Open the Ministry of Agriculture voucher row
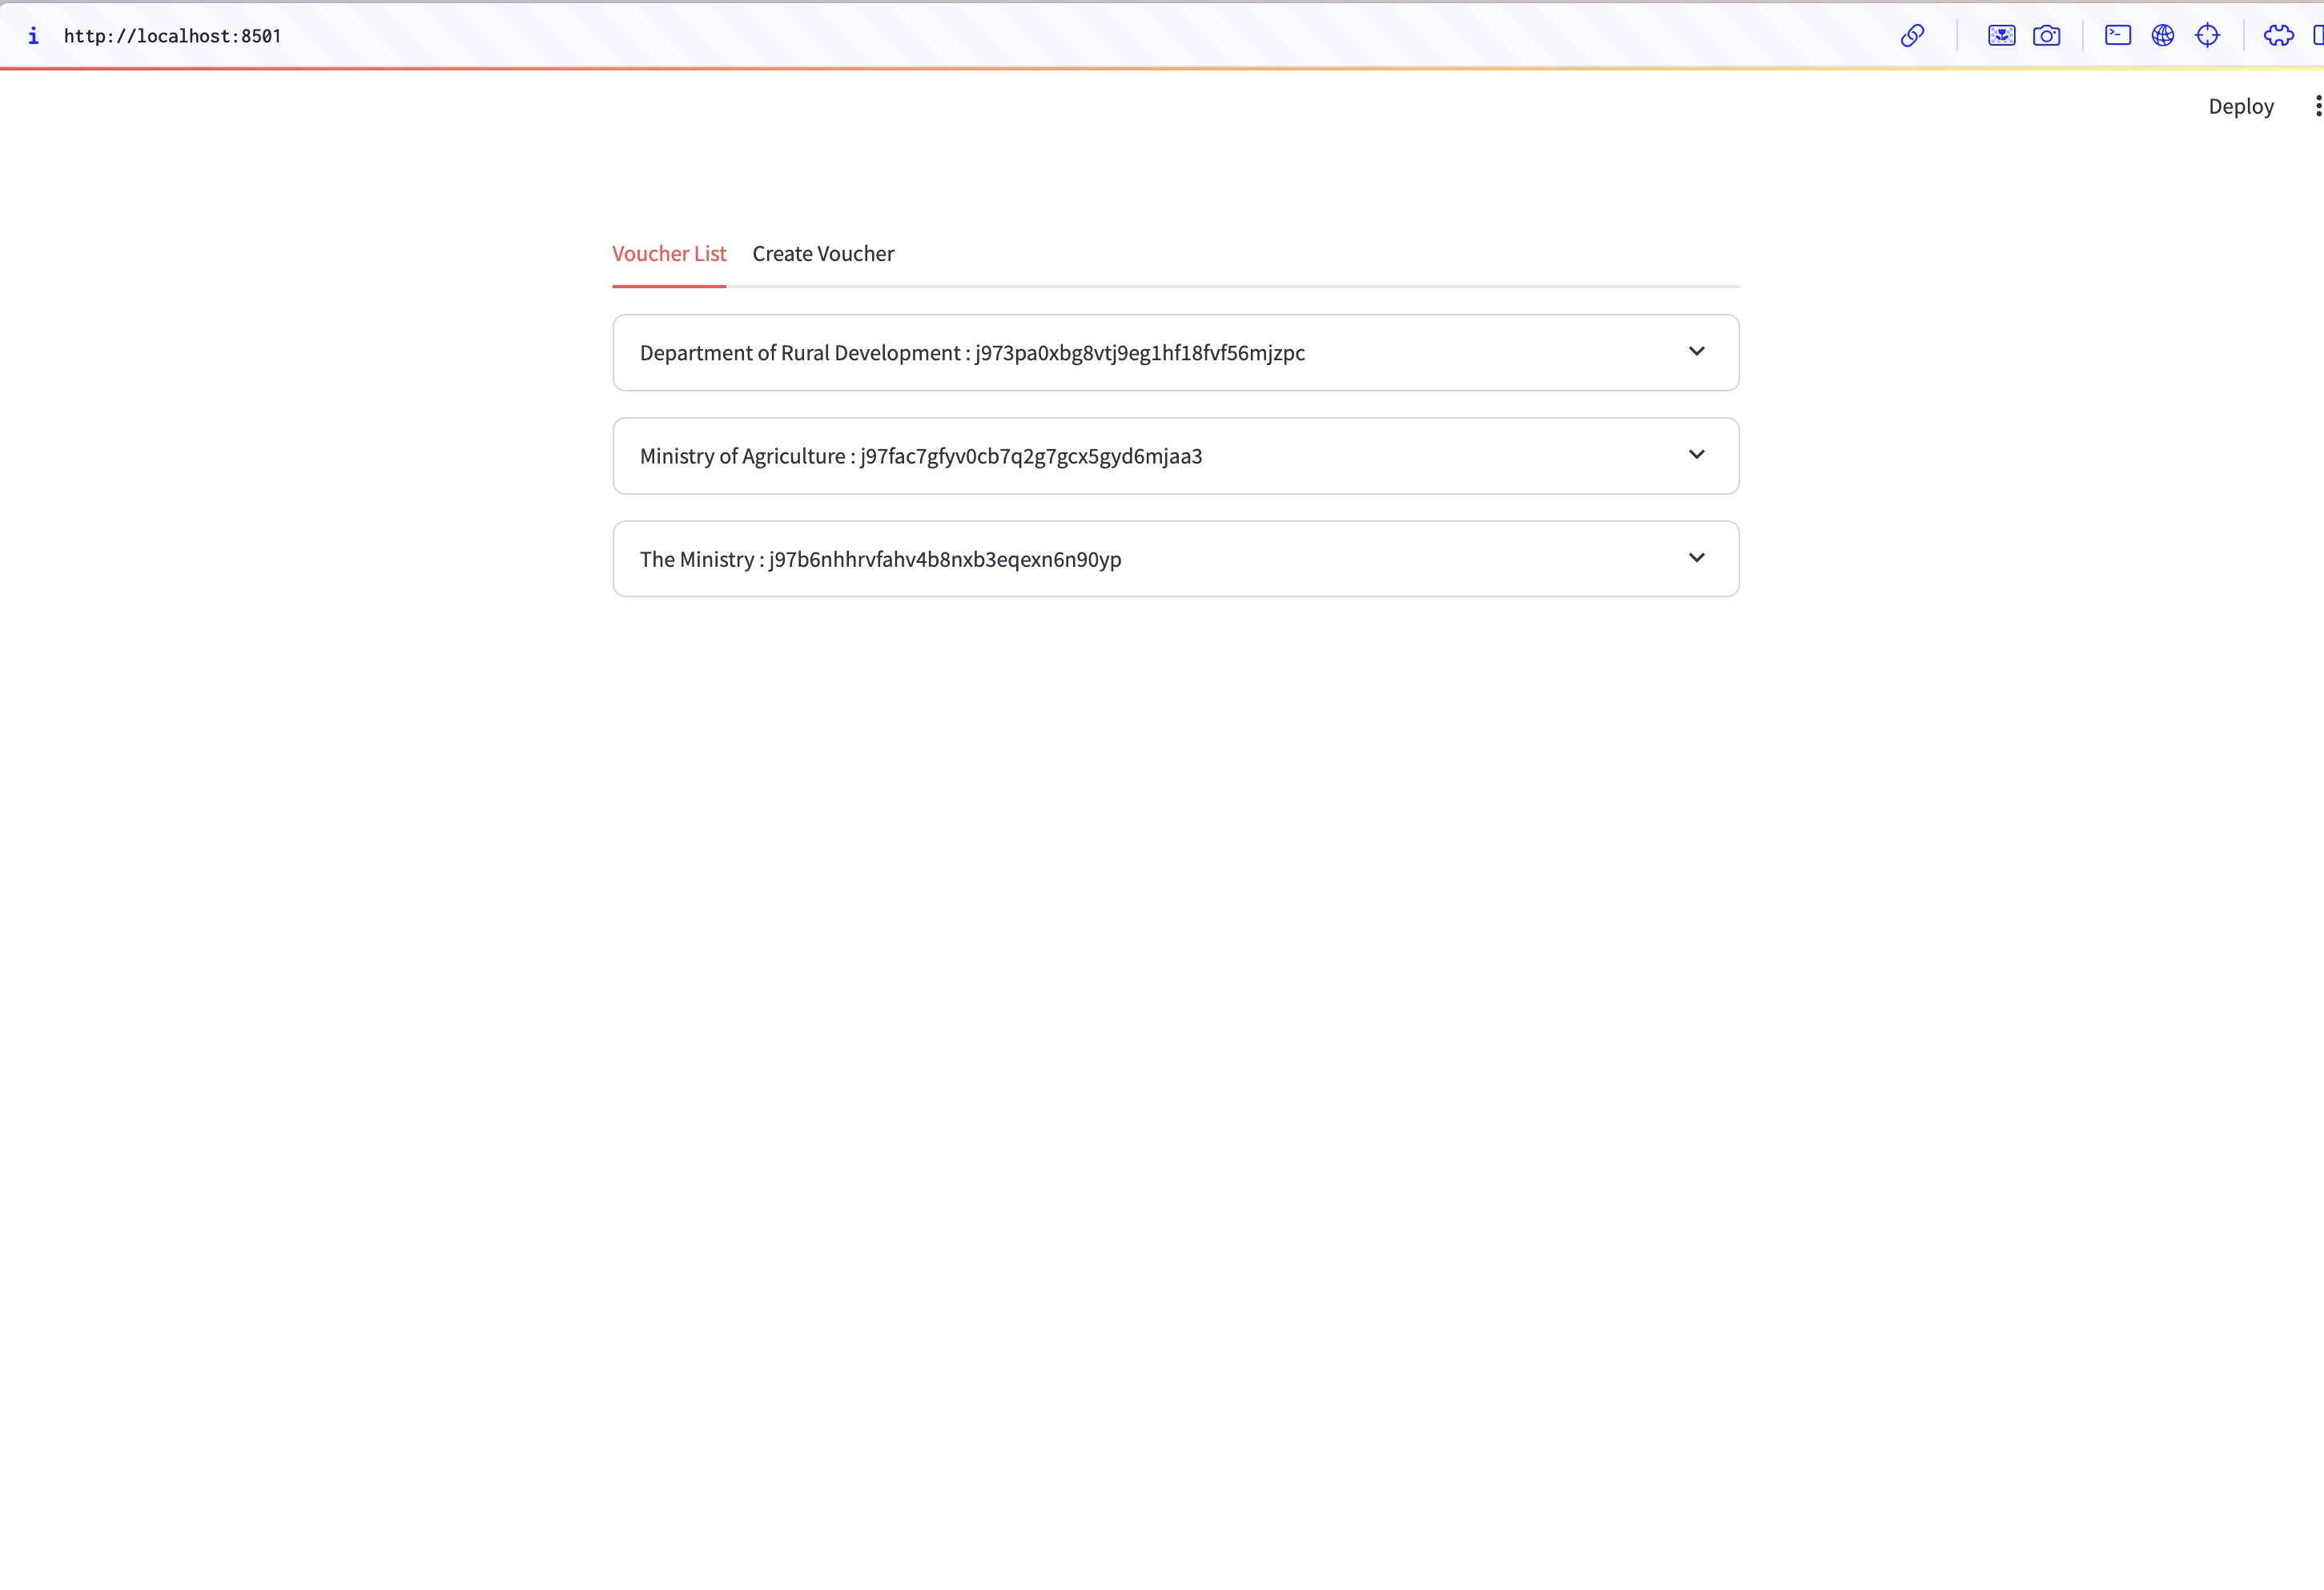 coord(920,456)
